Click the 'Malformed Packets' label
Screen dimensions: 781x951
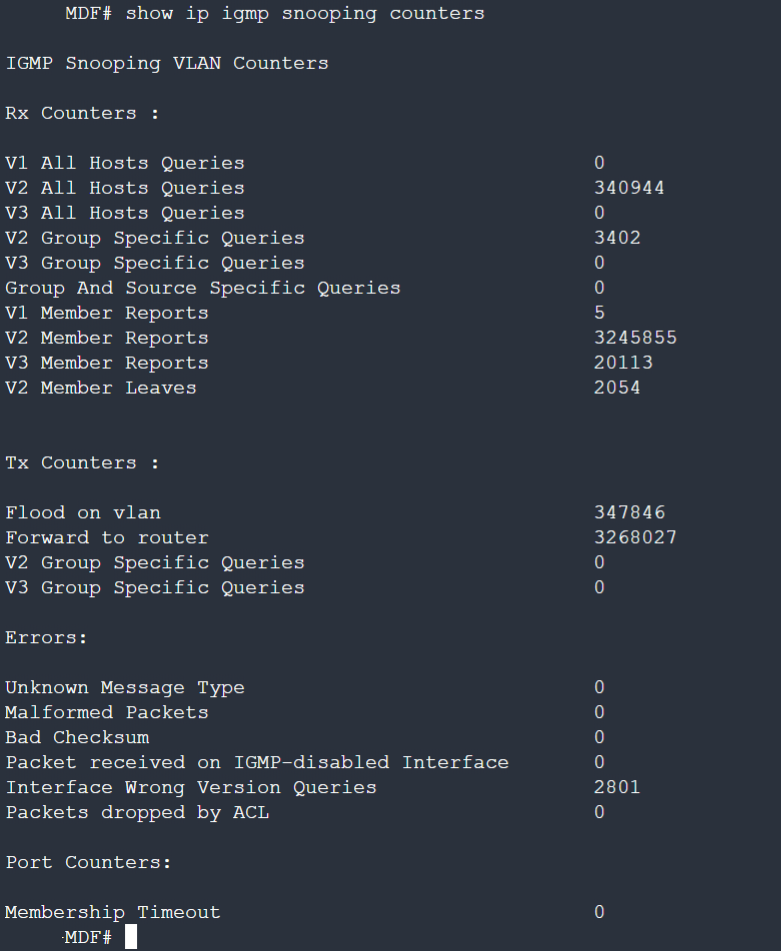click(x=107, y=713)
